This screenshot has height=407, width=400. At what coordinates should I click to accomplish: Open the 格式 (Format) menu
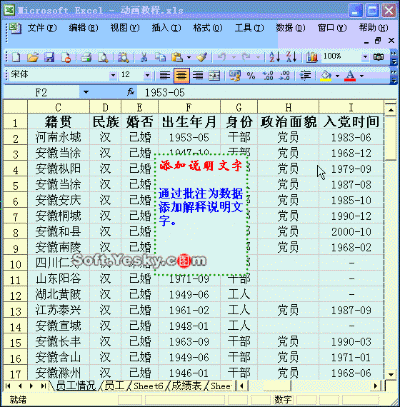click(208, 28)
